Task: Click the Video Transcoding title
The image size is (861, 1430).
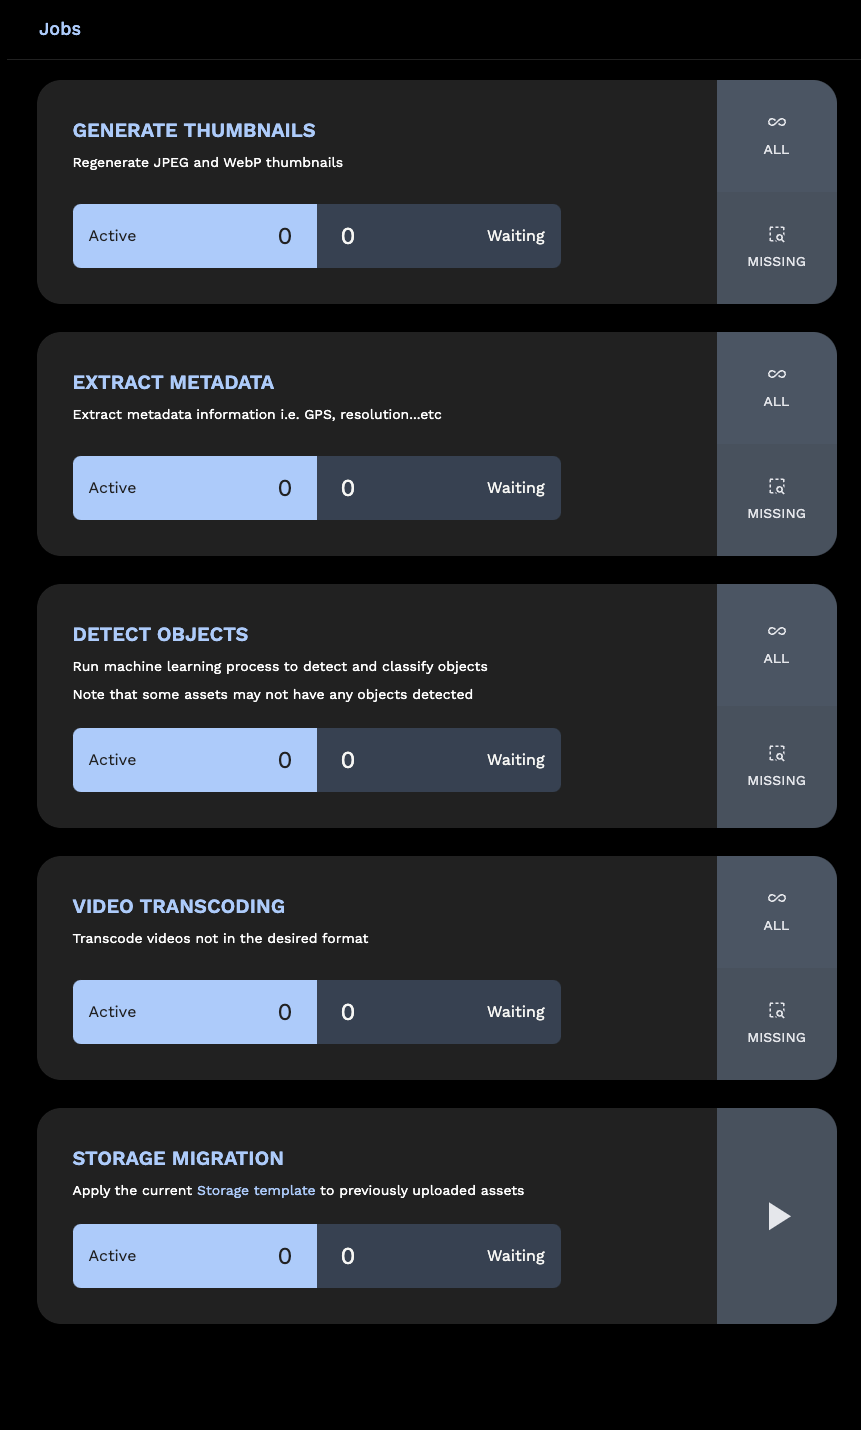Action: pos(179,906)
